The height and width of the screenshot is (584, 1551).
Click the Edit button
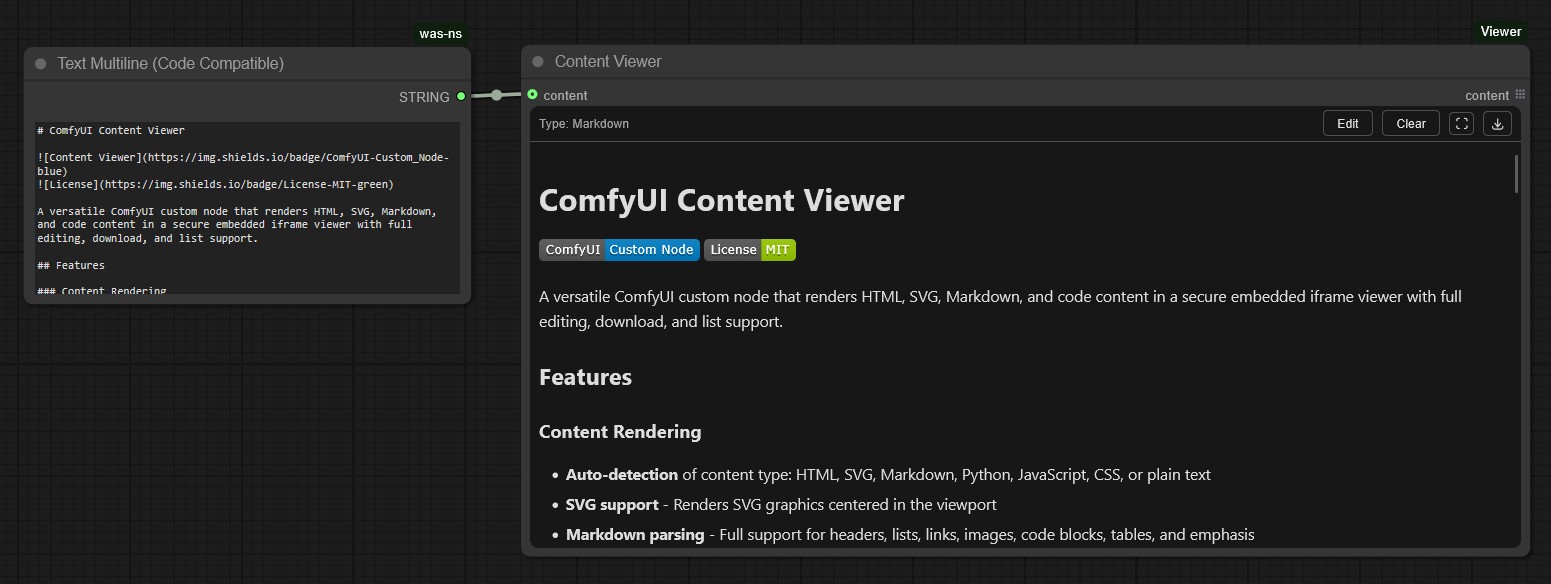click(1347, 124)
